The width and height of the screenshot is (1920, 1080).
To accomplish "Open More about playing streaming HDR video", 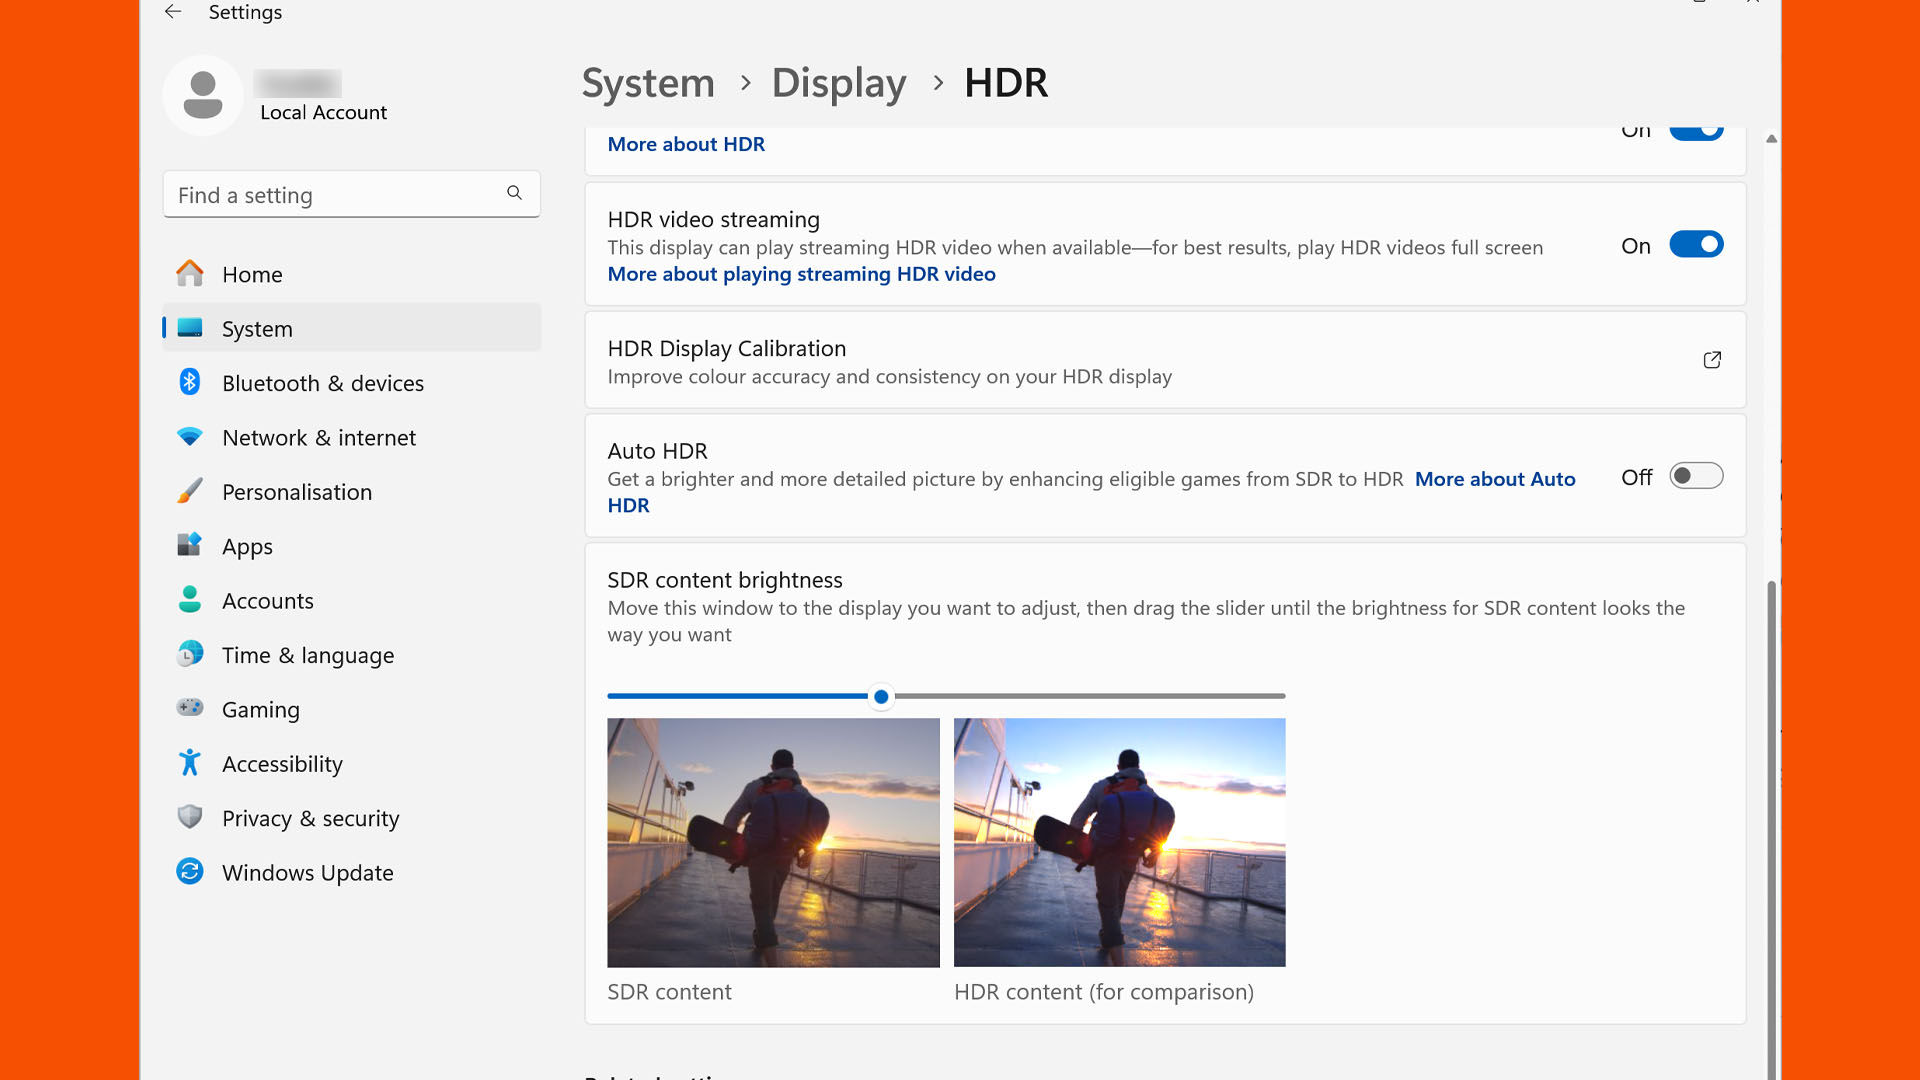I will tap(802, 273).
